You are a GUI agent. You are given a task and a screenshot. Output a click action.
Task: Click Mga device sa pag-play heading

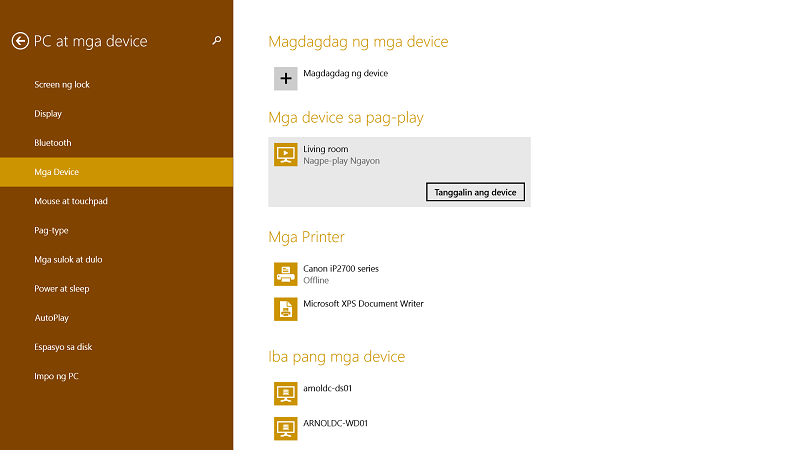(346, 117)
